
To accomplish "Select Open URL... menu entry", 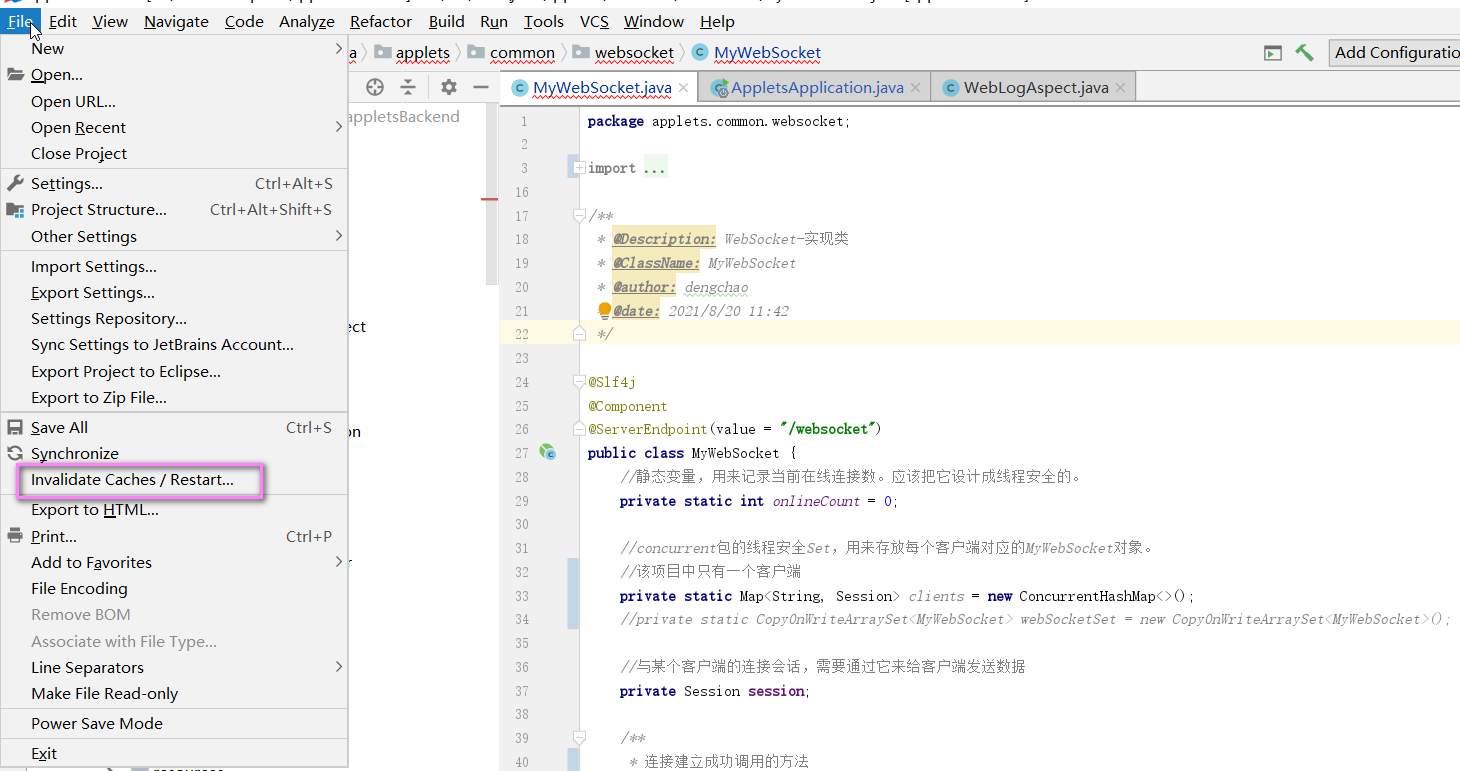I will [x=174, y=101].
